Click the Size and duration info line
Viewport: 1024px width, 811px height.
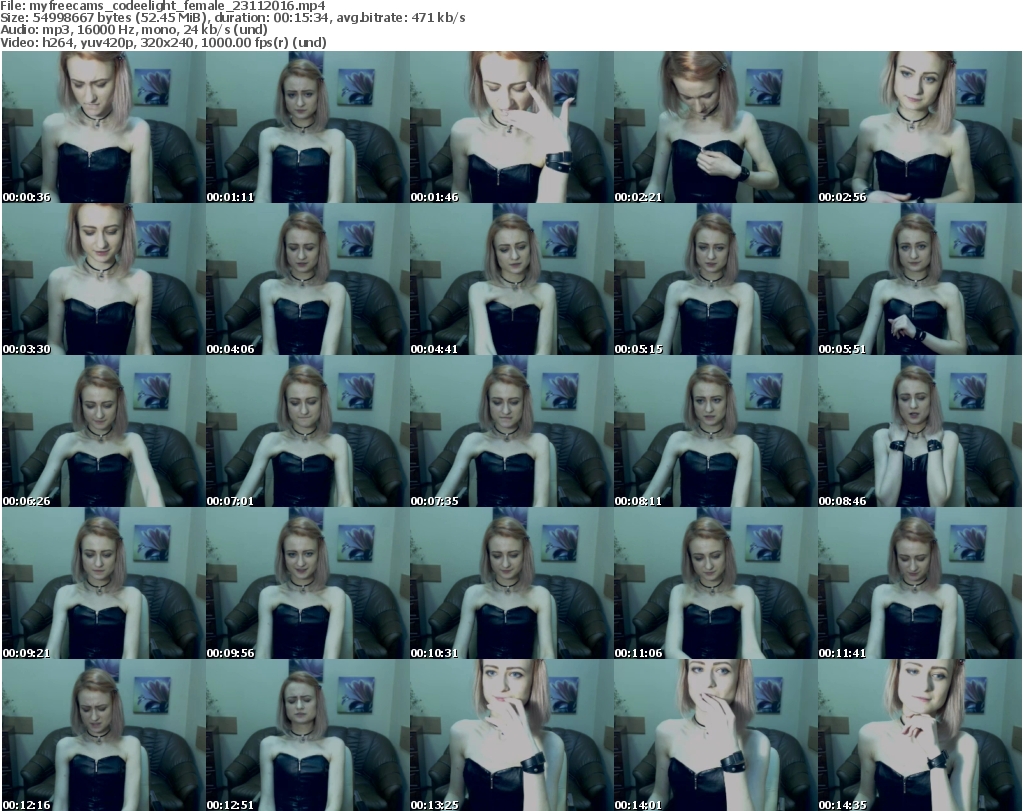(x=232, y=18)
